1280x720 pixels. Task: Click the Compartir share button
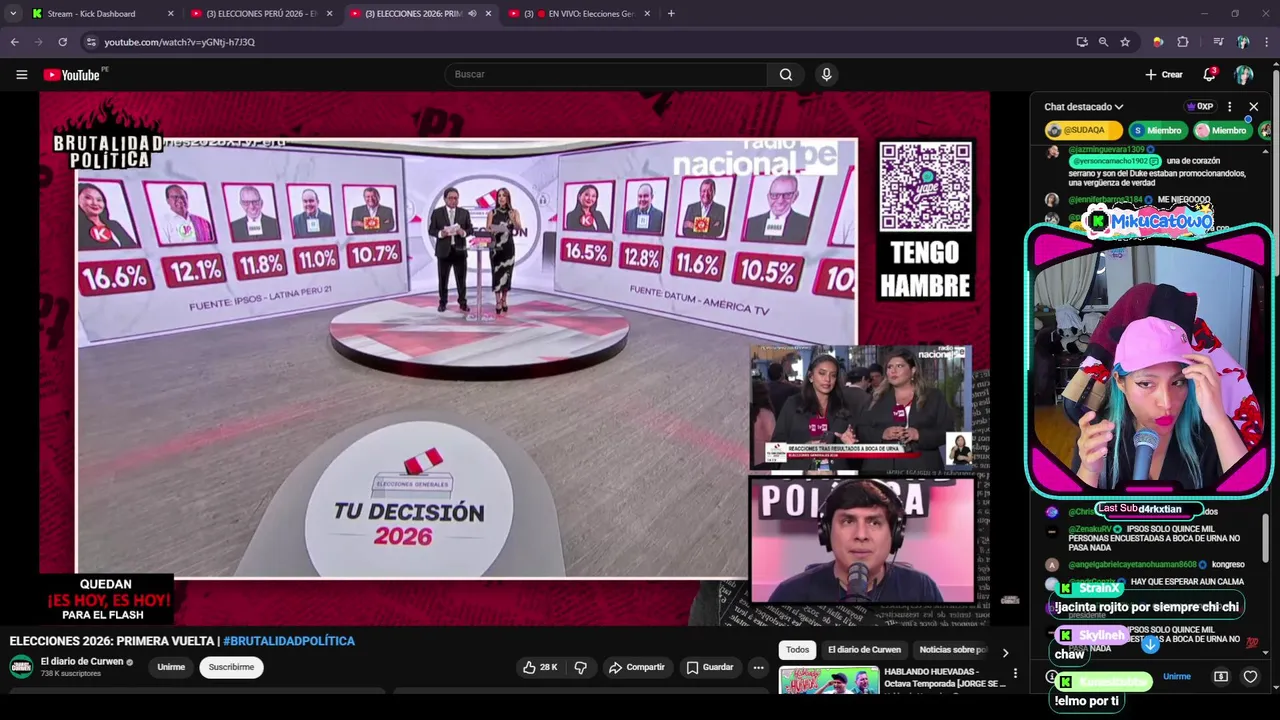click(637, 667)
